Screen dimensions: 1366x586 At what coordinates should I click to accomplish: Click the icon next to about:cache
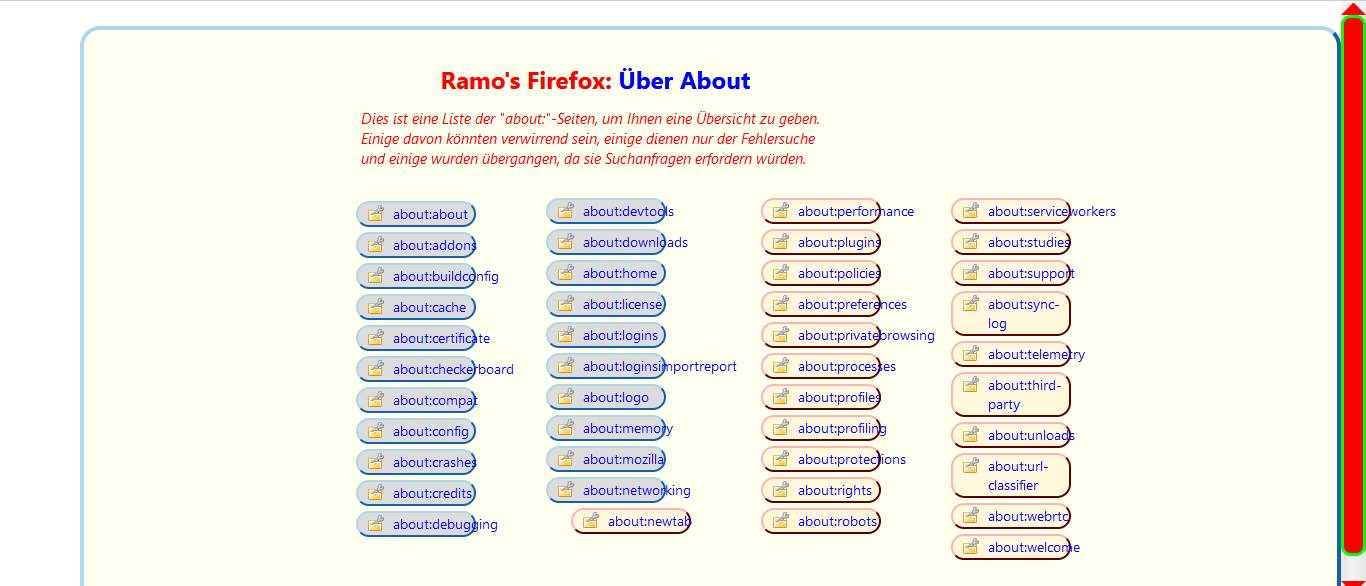coord(375,307)
